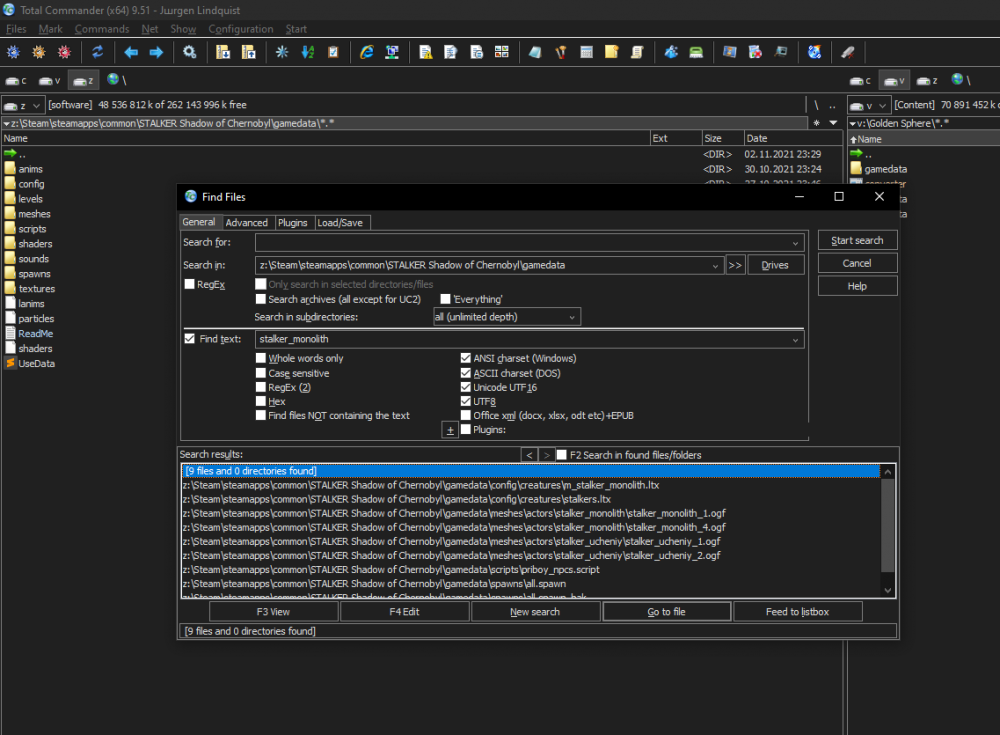Open the Search in subdirectories depth dropdown
Image resolution: width=1000 pixels, height=735 pixels.
tap(507, 317)
